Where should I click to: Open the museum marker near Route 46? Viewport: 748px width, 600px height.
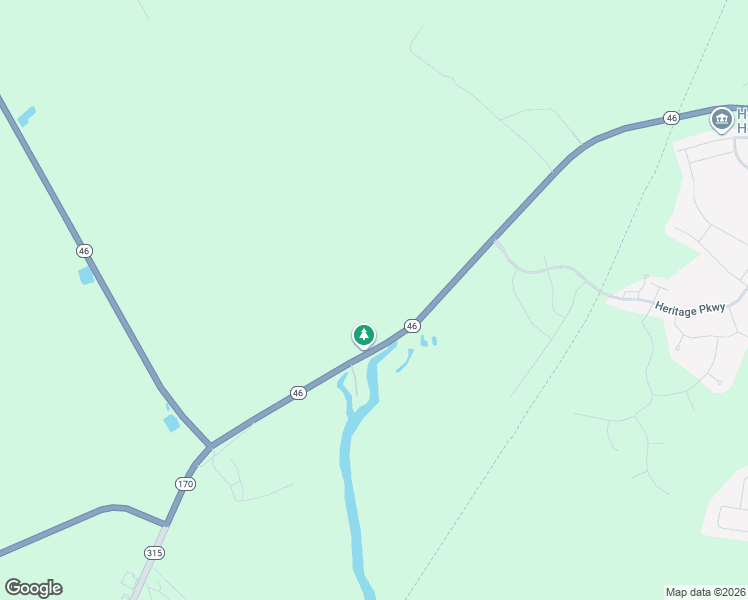tap(721, 119)
